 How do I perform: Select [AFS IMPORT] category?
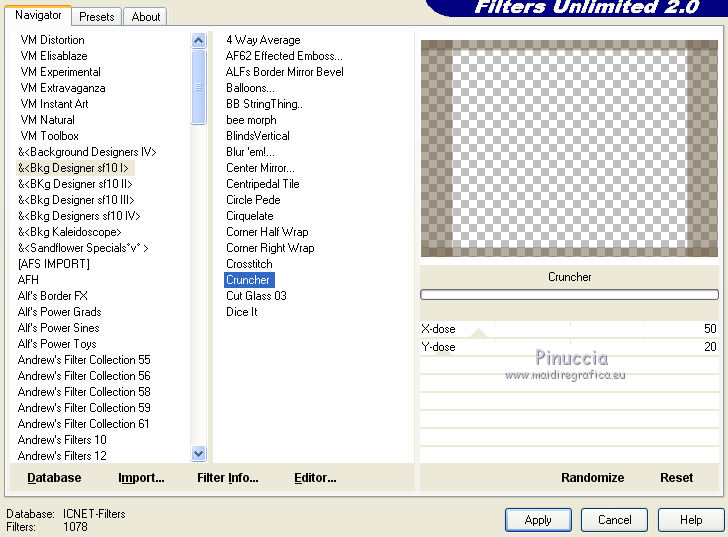[x=54, y=264]
